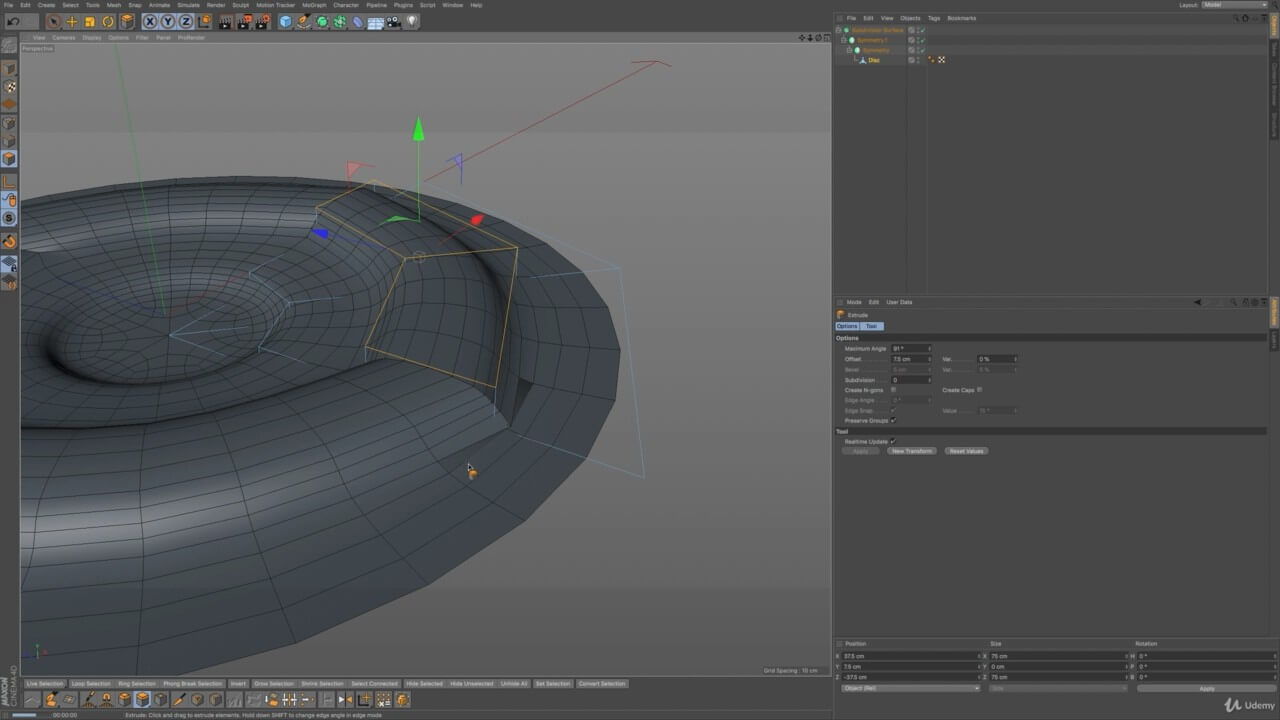Open the Object (Rel) coordinate dropdown

pyautogui.click(x=911, y=688)
